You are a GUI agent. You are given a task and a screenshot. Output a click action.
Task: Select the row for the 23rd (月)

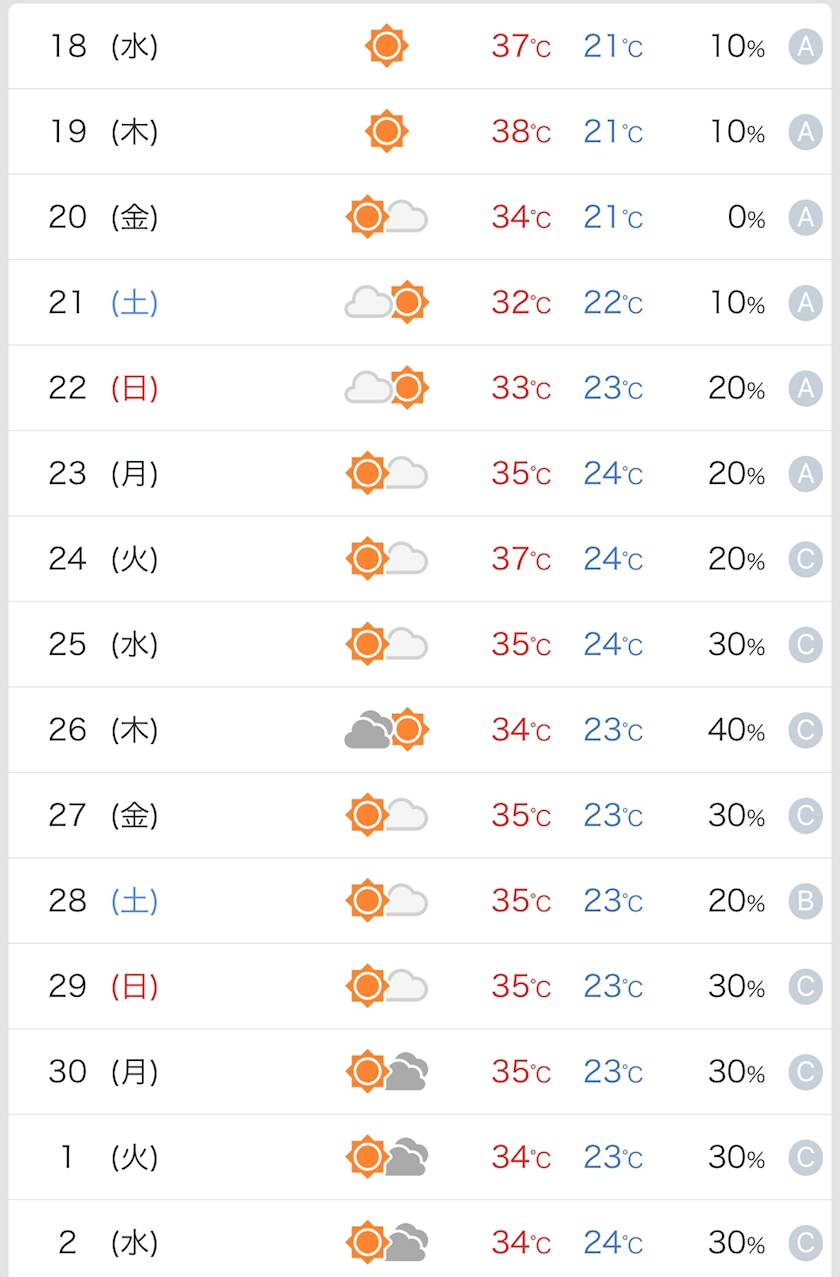420,473
